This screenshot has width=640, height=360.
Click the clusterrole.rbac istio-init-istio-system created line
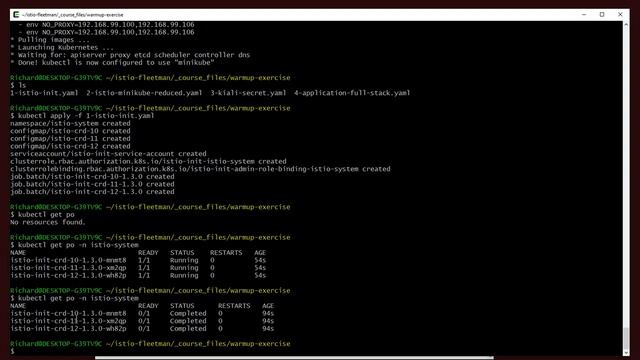[x=148, y=162]
